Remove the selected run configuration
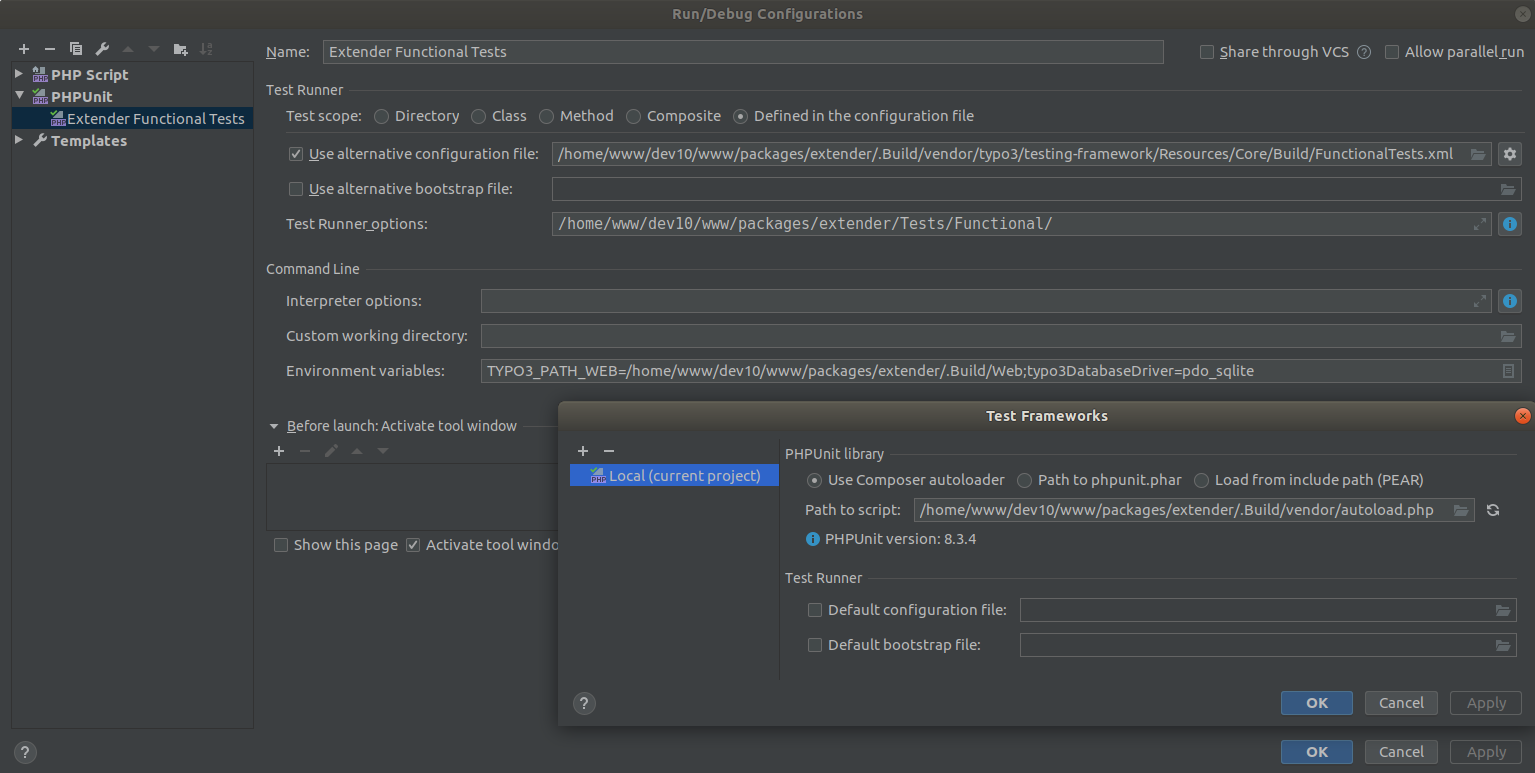Screen dimensions: 1535x773 click(49, 48)
